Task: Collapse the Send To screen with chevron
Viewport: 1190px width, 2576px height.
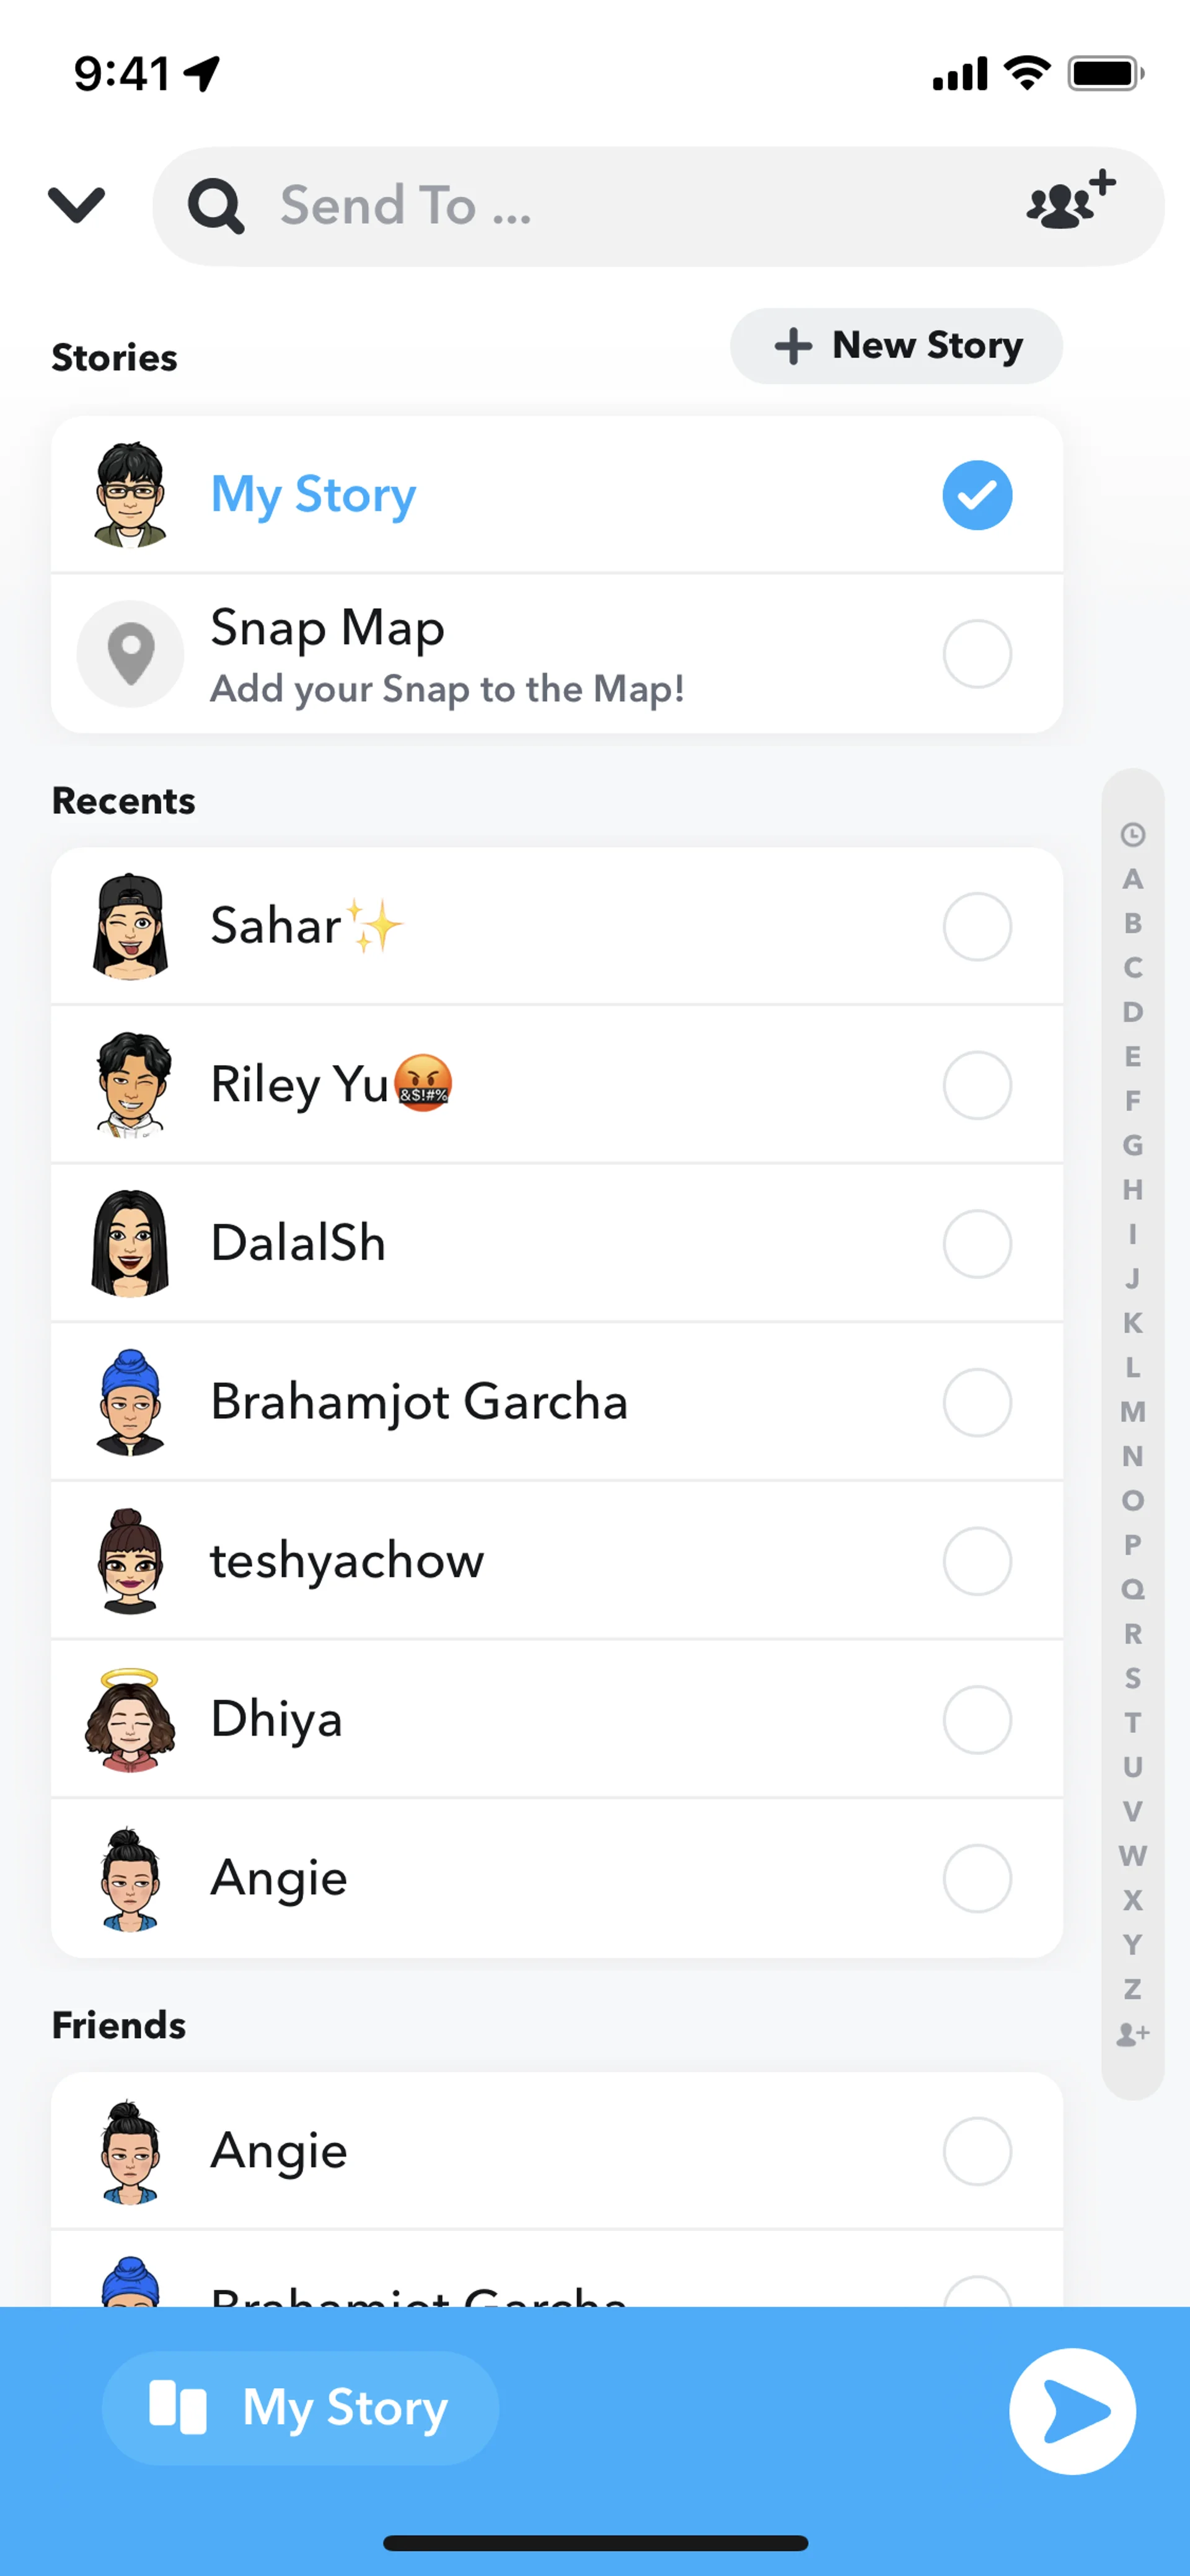Action: (x=77, y=205)
